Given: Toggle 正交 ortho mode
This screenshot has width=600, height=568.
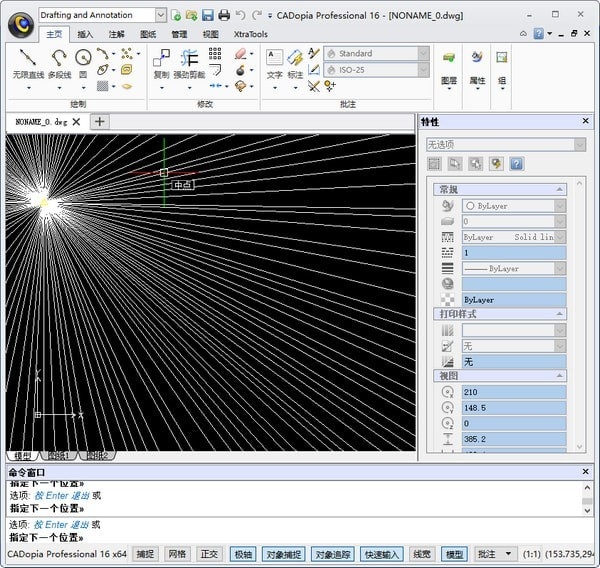Looking at the screenshot, I should point(208,554).
